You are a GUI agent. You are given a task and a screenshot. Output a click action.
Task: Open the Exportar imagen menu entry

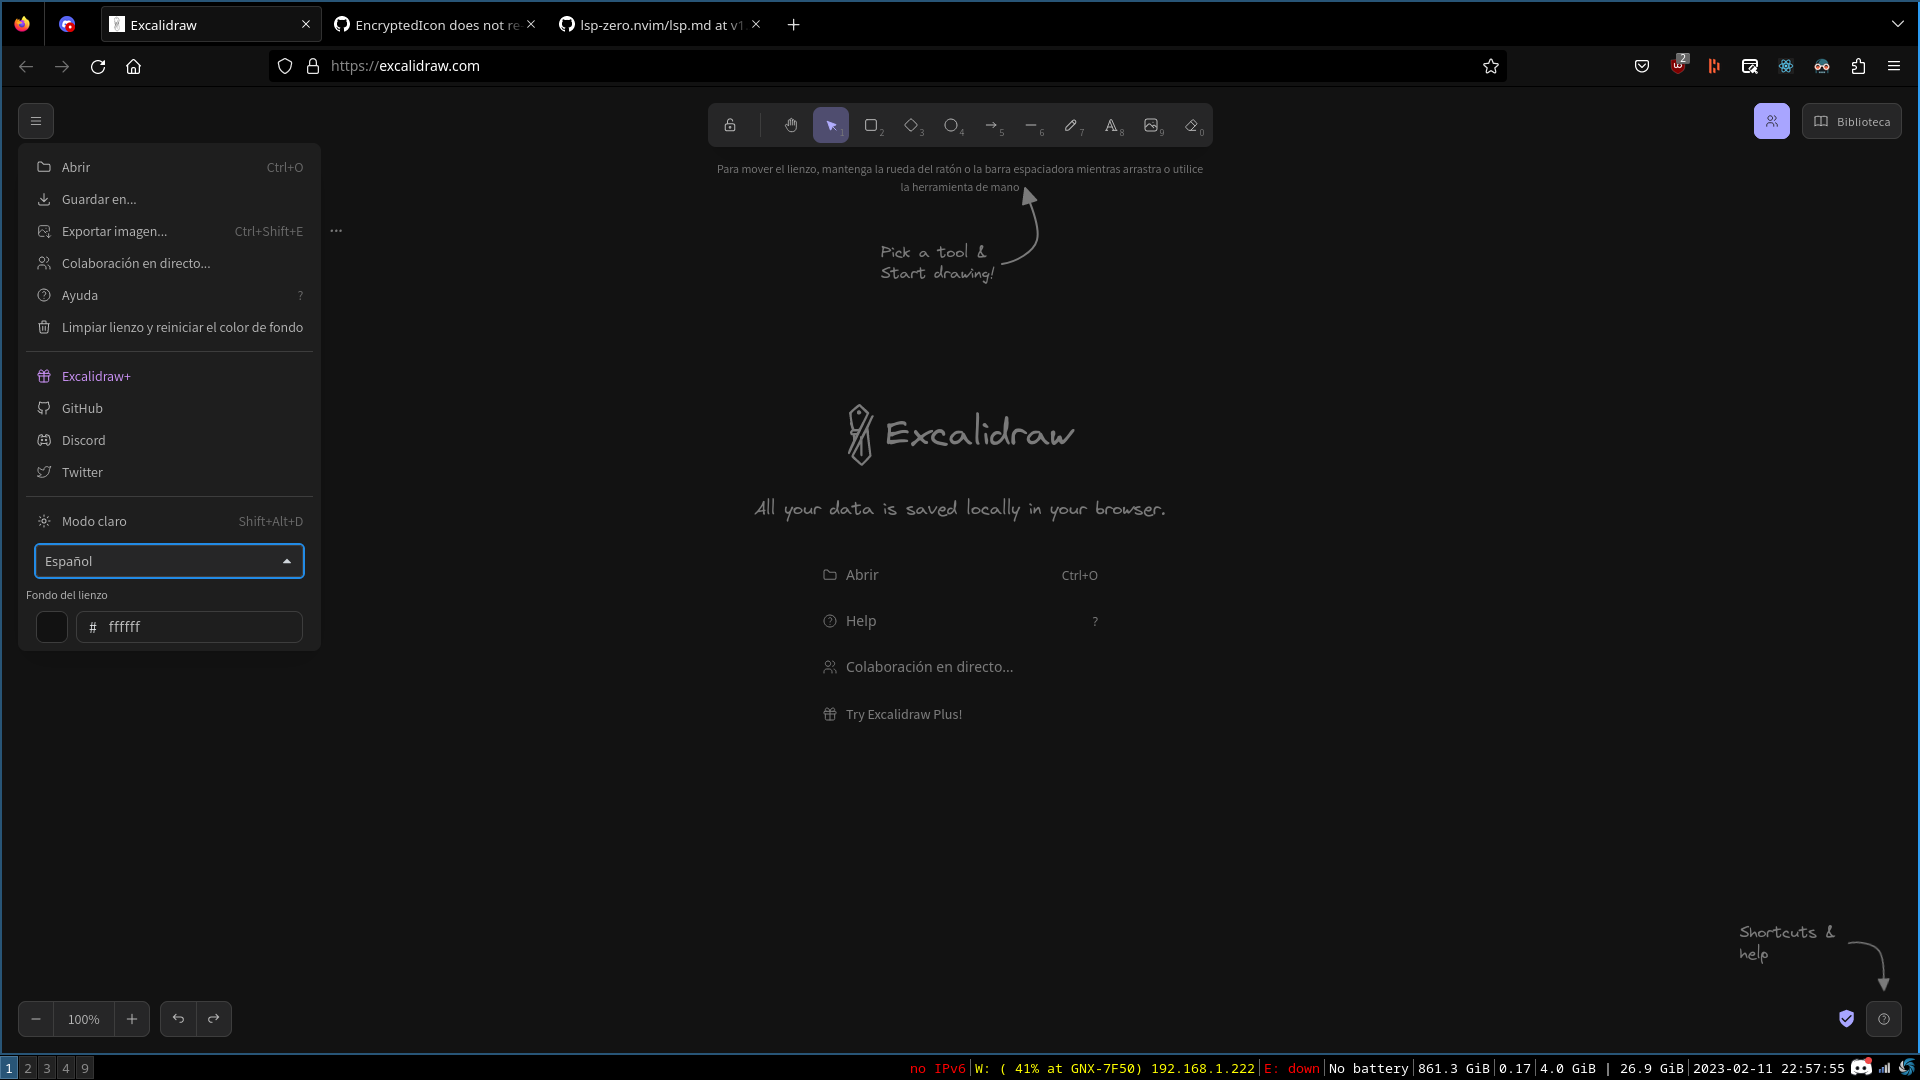click(x=113, y=231)
